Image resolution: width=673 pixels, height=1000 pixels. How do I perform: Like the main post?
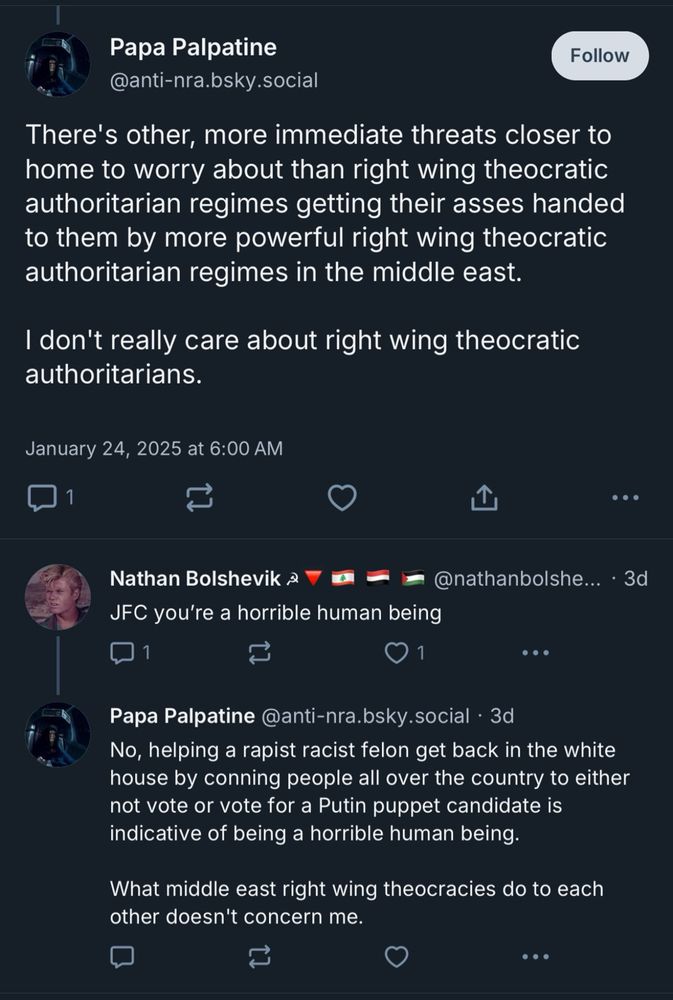[342, 497]
